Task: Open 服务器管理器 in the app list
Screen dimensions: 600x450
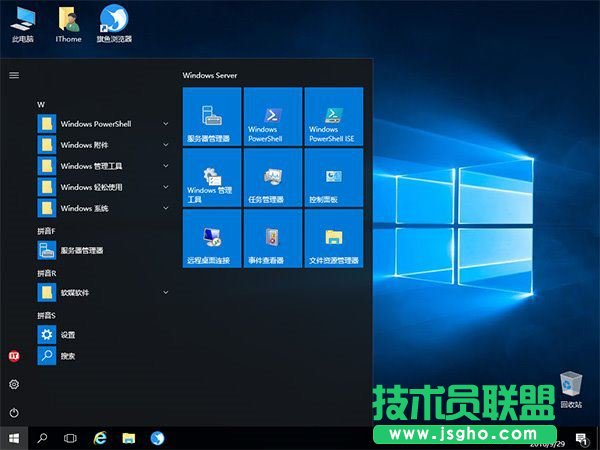Action: click(x=104, y=250)
